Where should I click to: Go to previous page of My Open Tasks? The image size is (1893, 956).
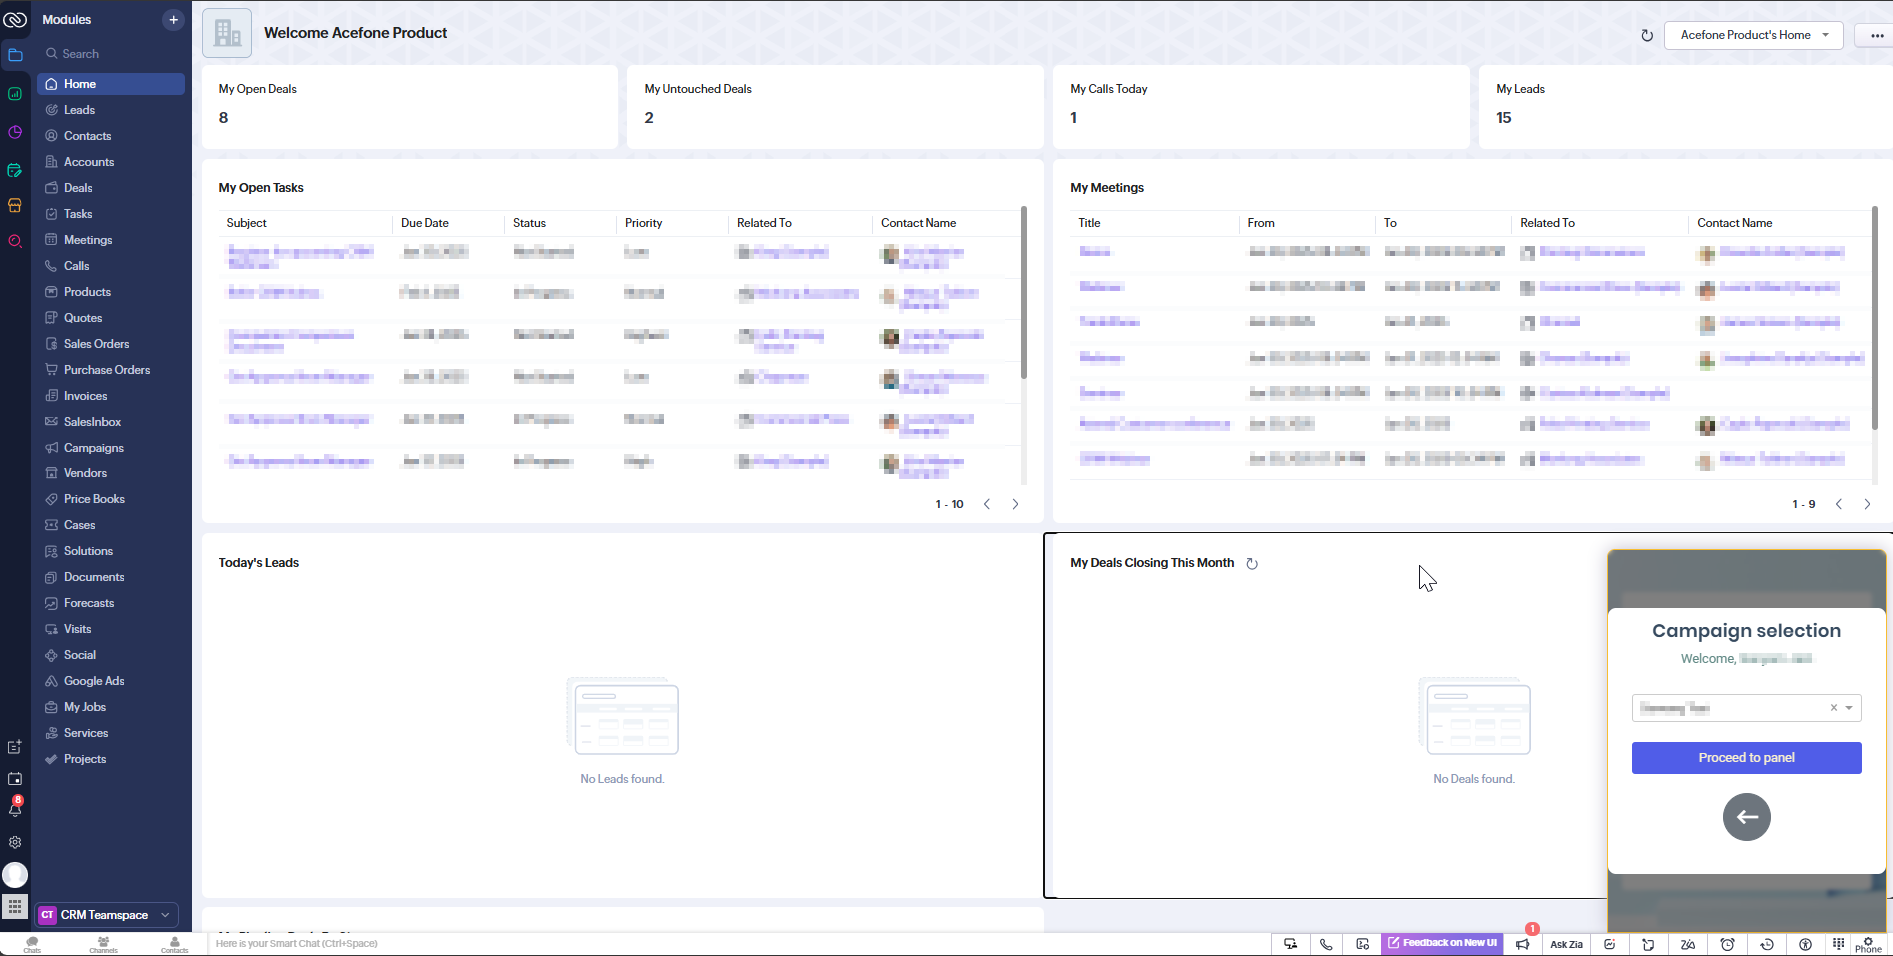(x=987, y=504)
